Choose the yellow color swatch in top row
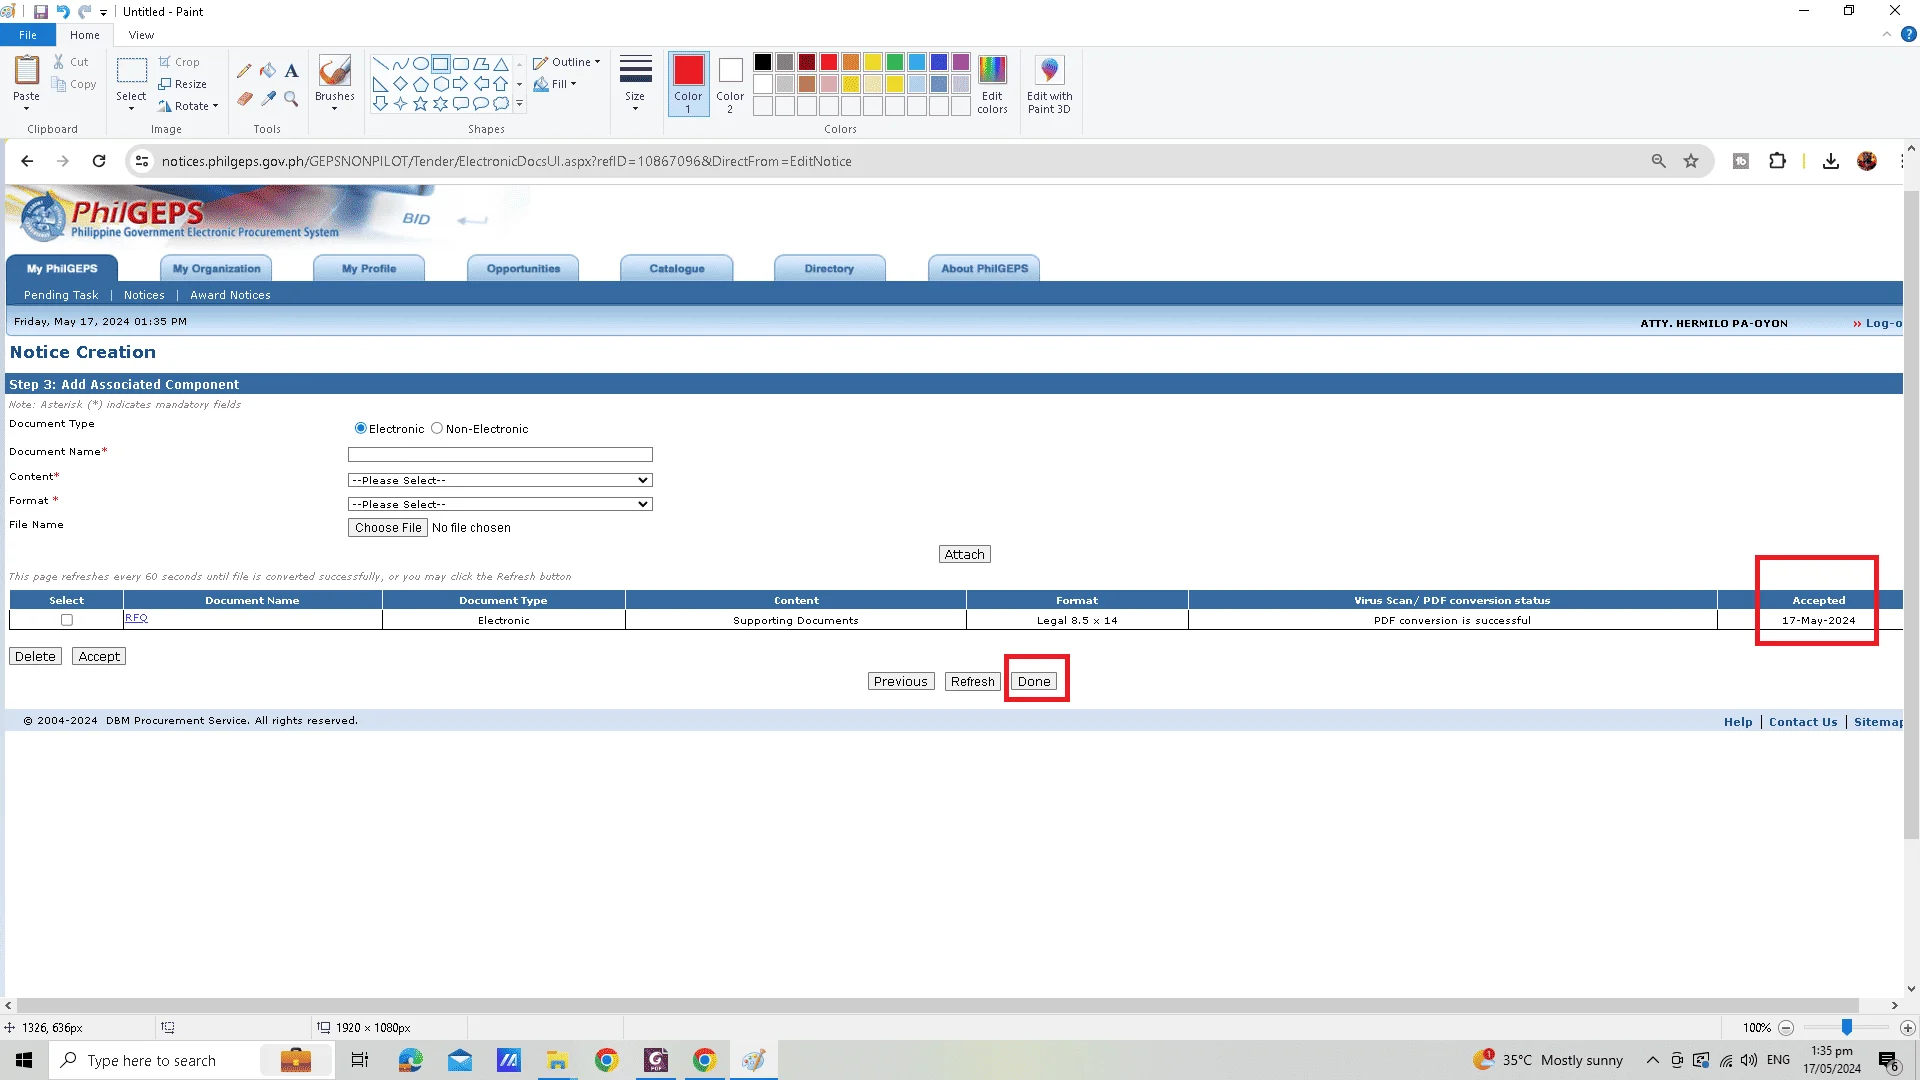 (873, 62)
